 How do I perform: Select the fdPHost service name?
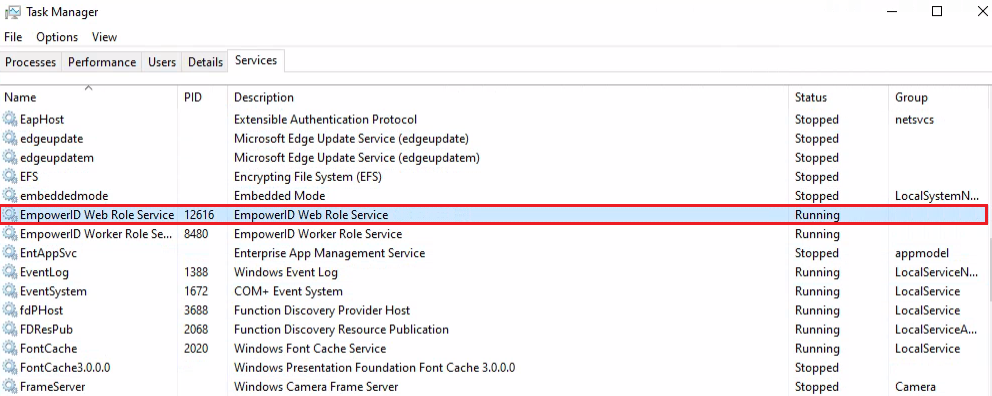coord(41,311)
